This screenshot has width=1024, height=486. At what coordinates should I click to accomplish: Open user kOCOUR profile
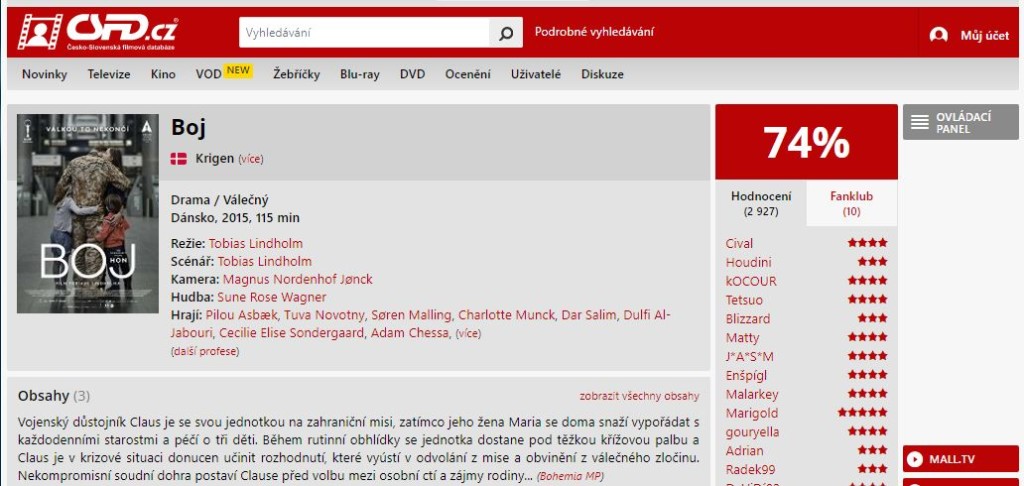(x=751, y=282)
